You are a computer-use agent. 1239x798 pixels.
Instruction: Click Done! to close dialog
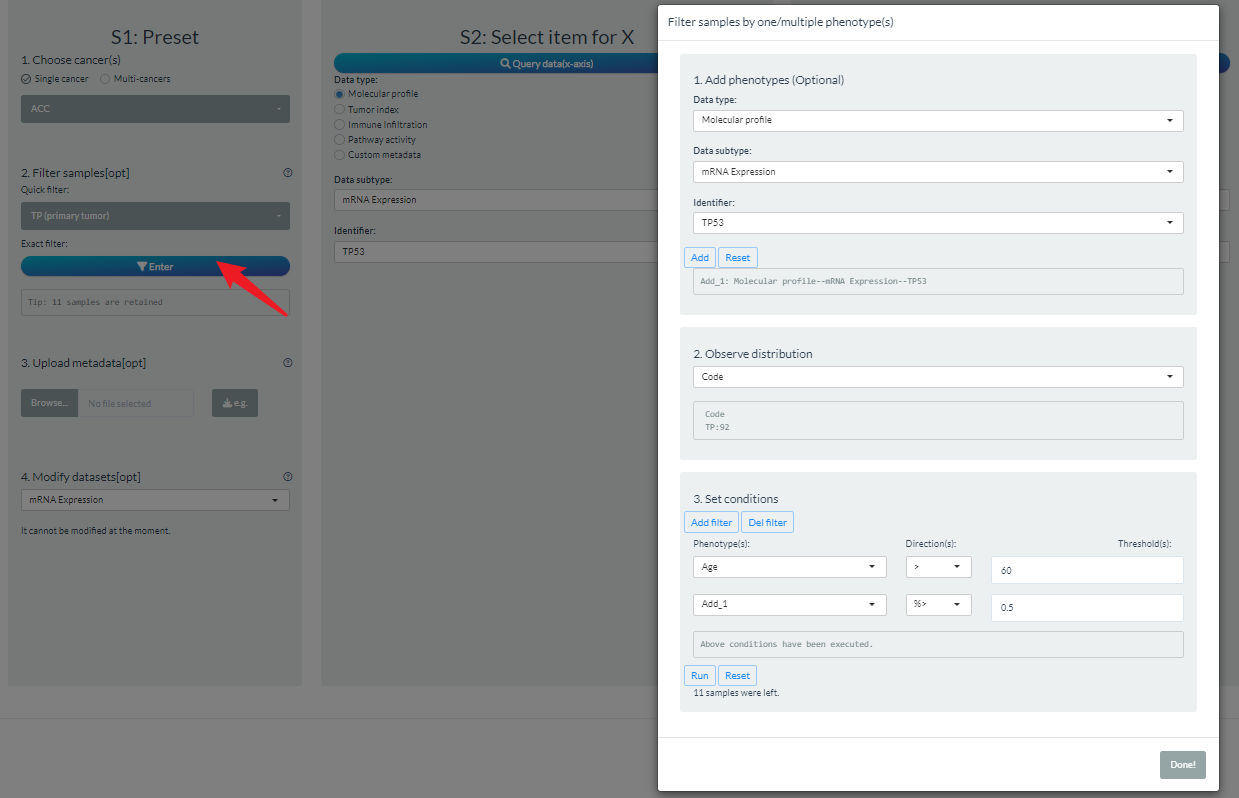[x=1183, y=765]
